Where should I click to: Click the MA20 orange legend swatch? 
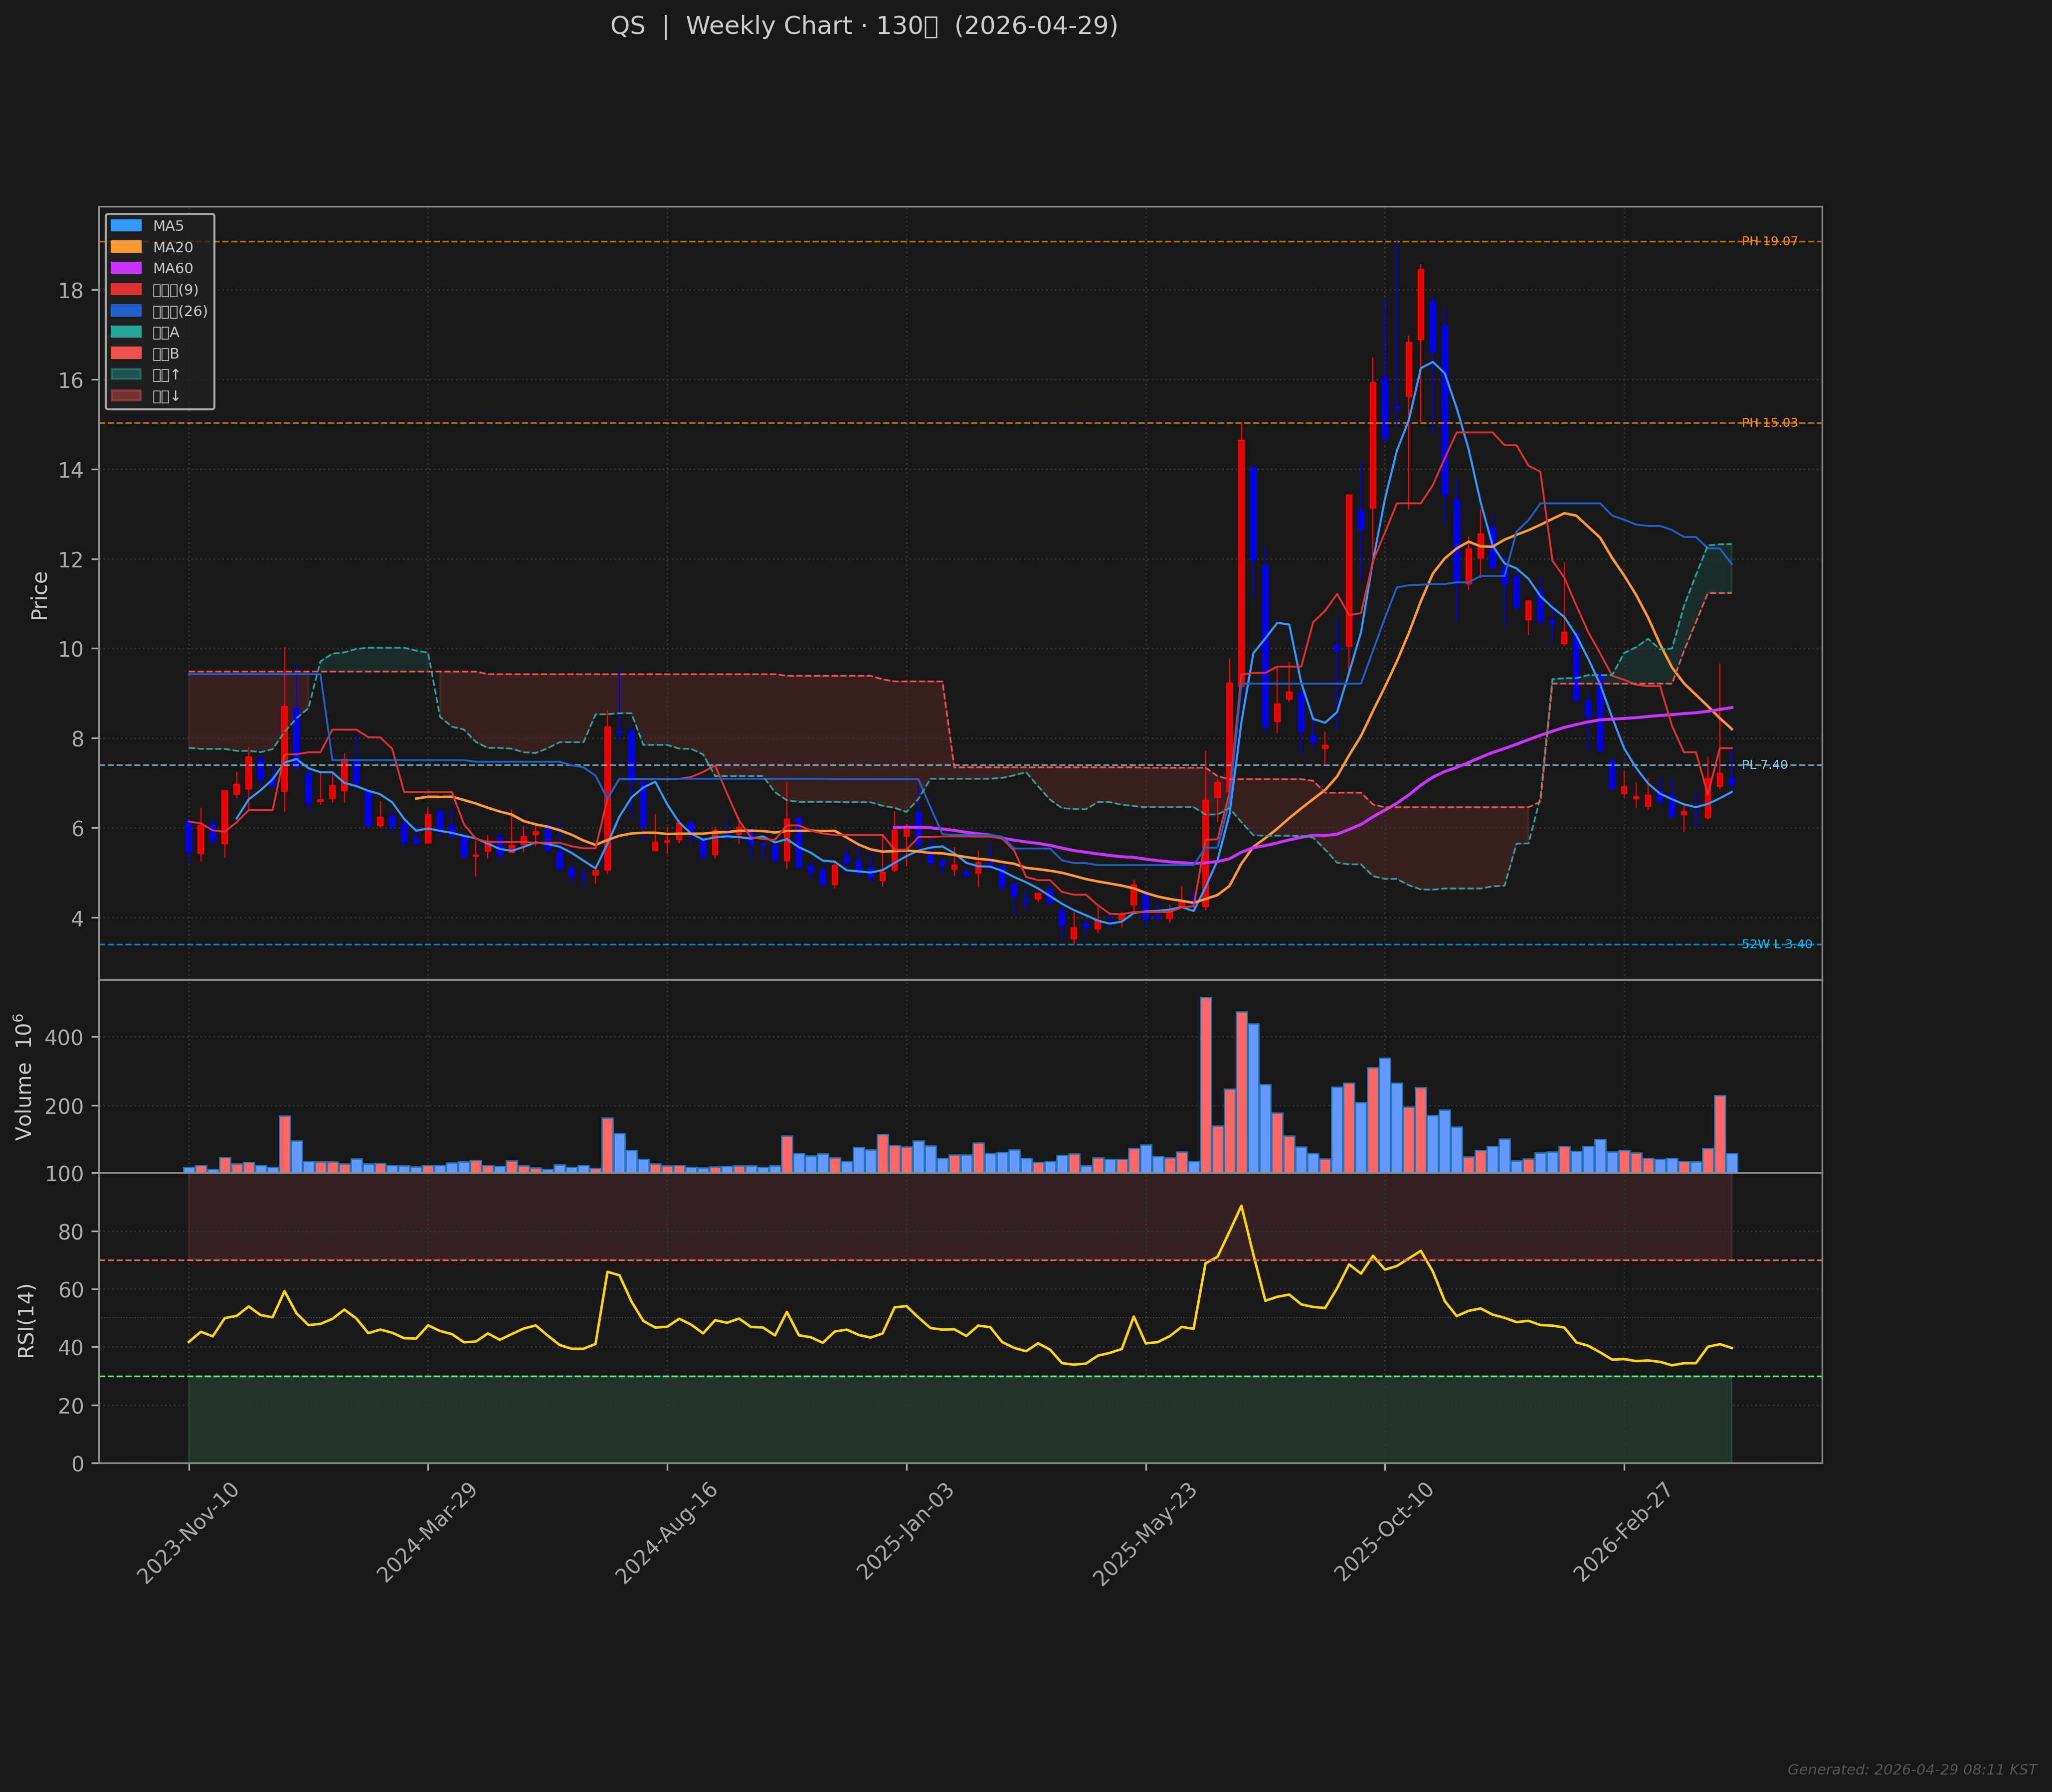(126, 247)
